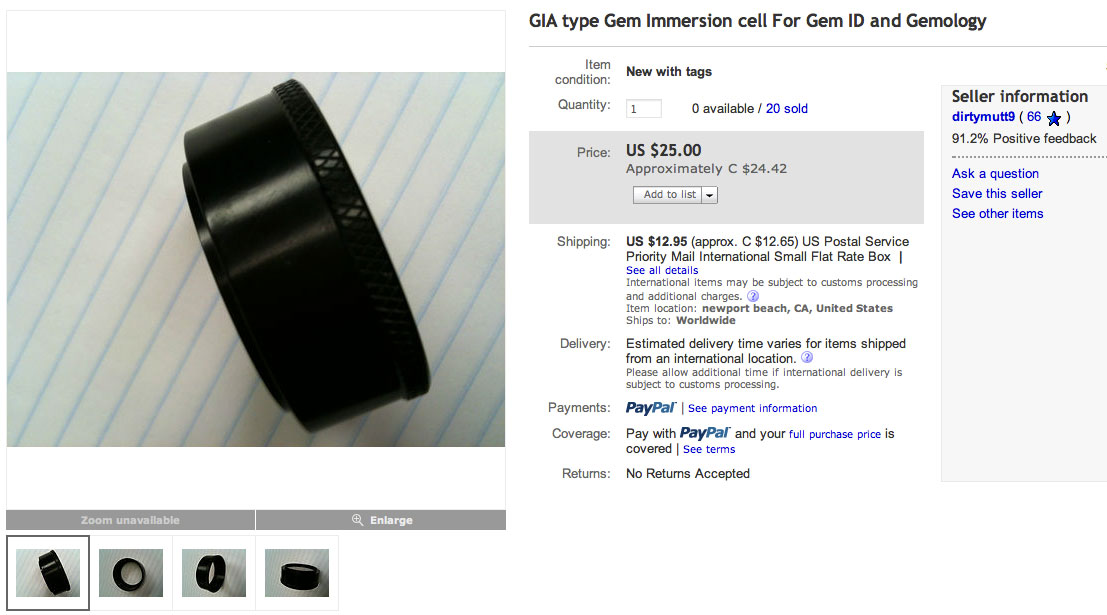
Task: Click the PayPal logo in Coverage row
Action: pos(705,433)
